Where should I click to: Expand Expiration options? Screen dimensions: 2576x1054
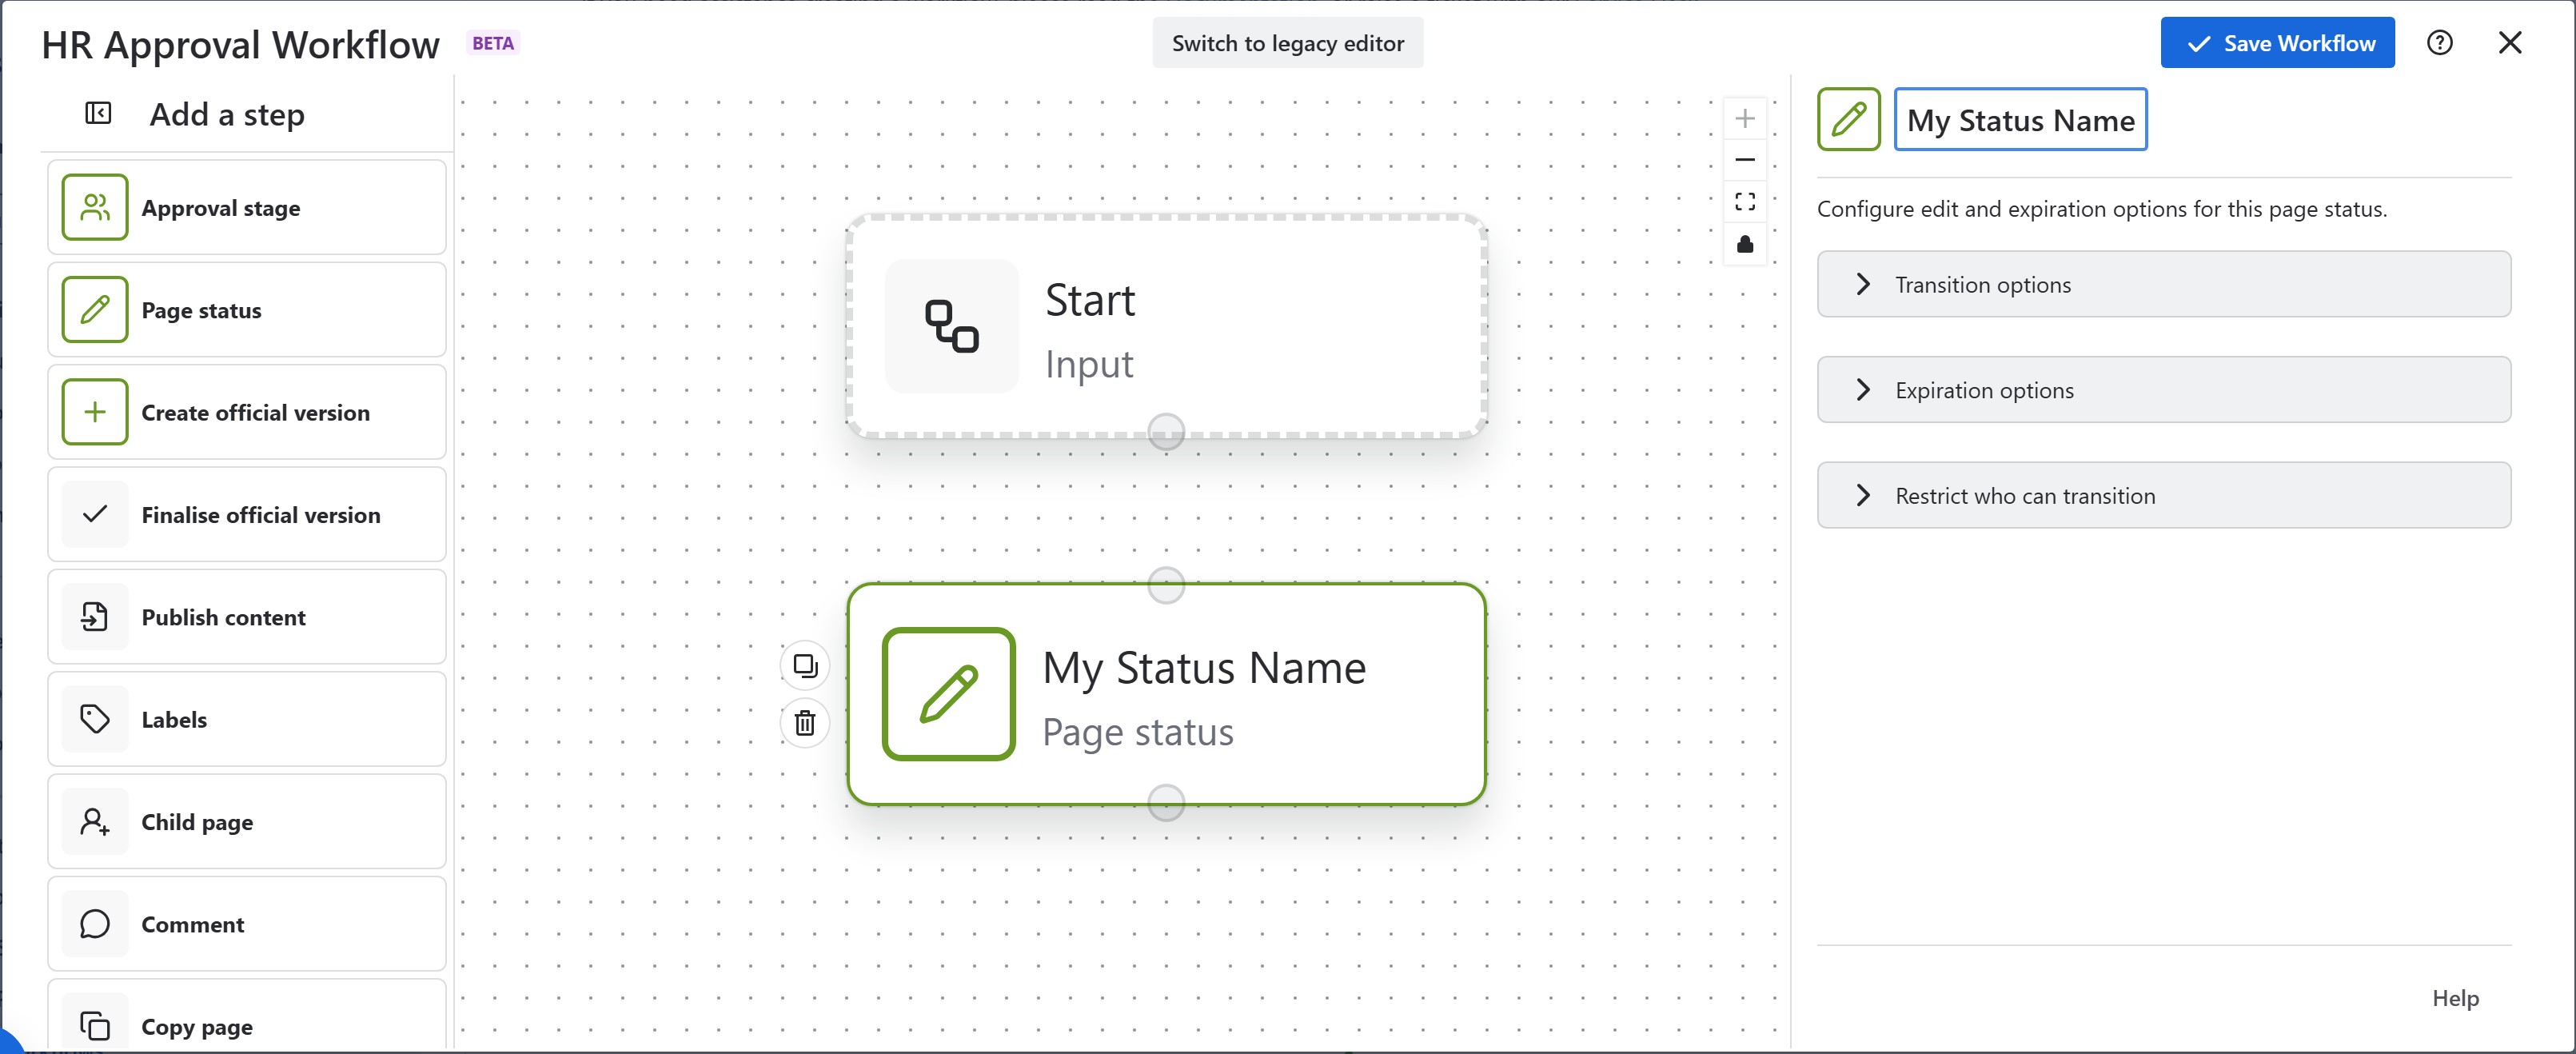pos(2163,390)
